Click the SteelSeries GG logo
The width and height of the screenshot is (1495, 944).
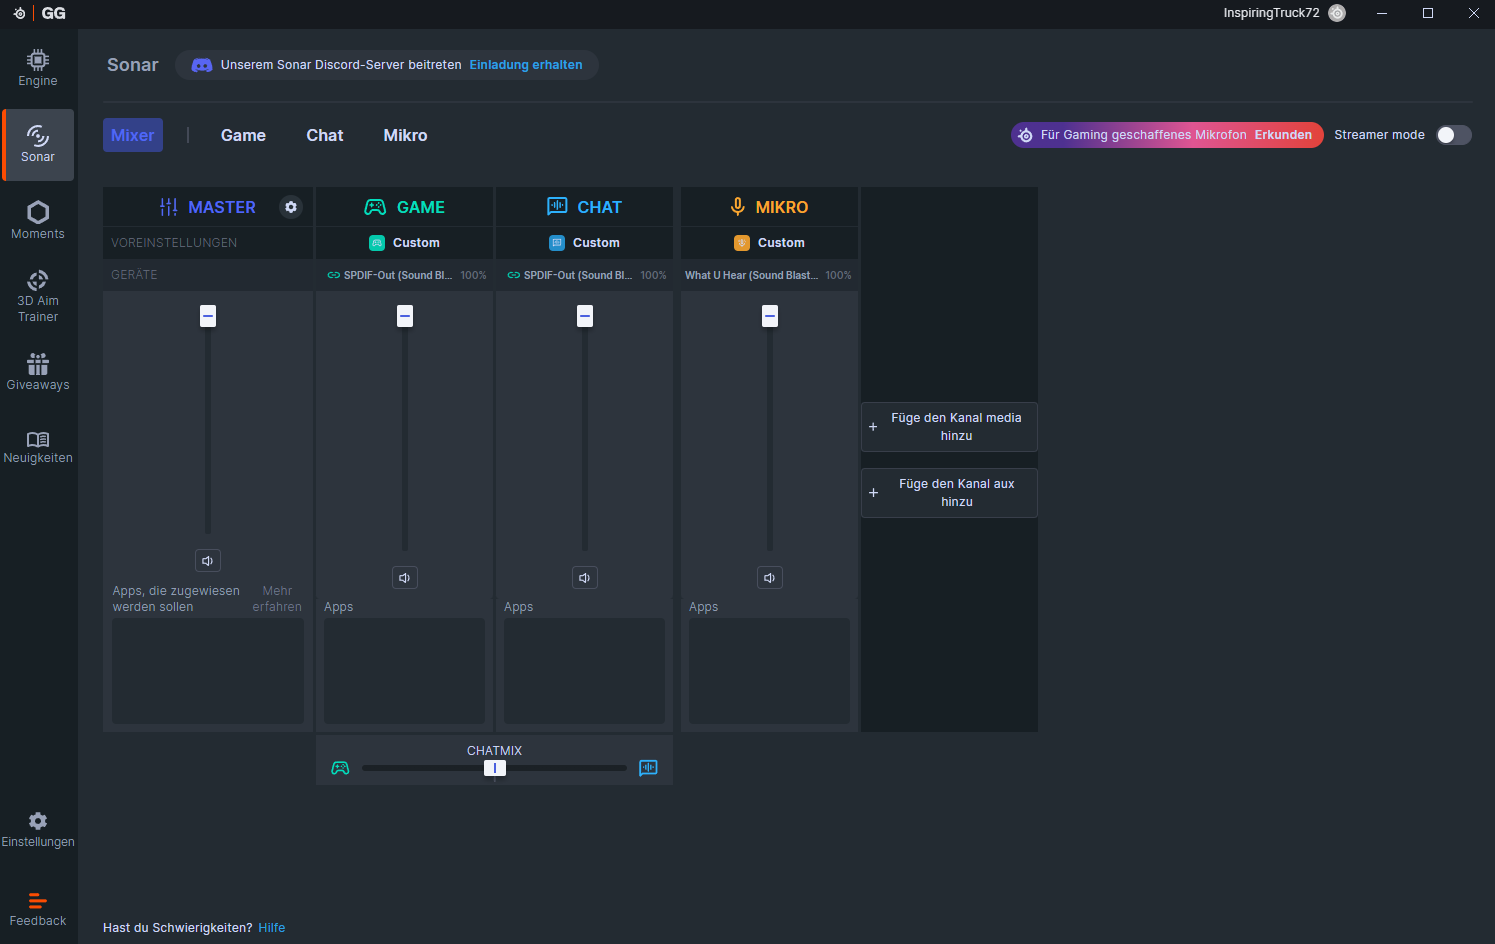(40, 13)
